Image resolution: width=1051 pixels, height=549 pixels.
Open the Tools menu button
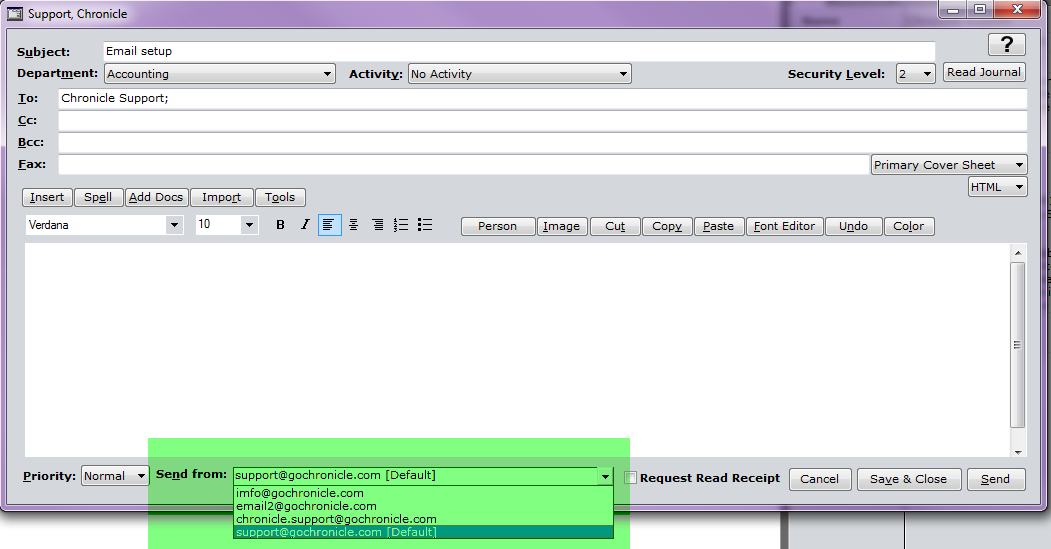point(280,197)
